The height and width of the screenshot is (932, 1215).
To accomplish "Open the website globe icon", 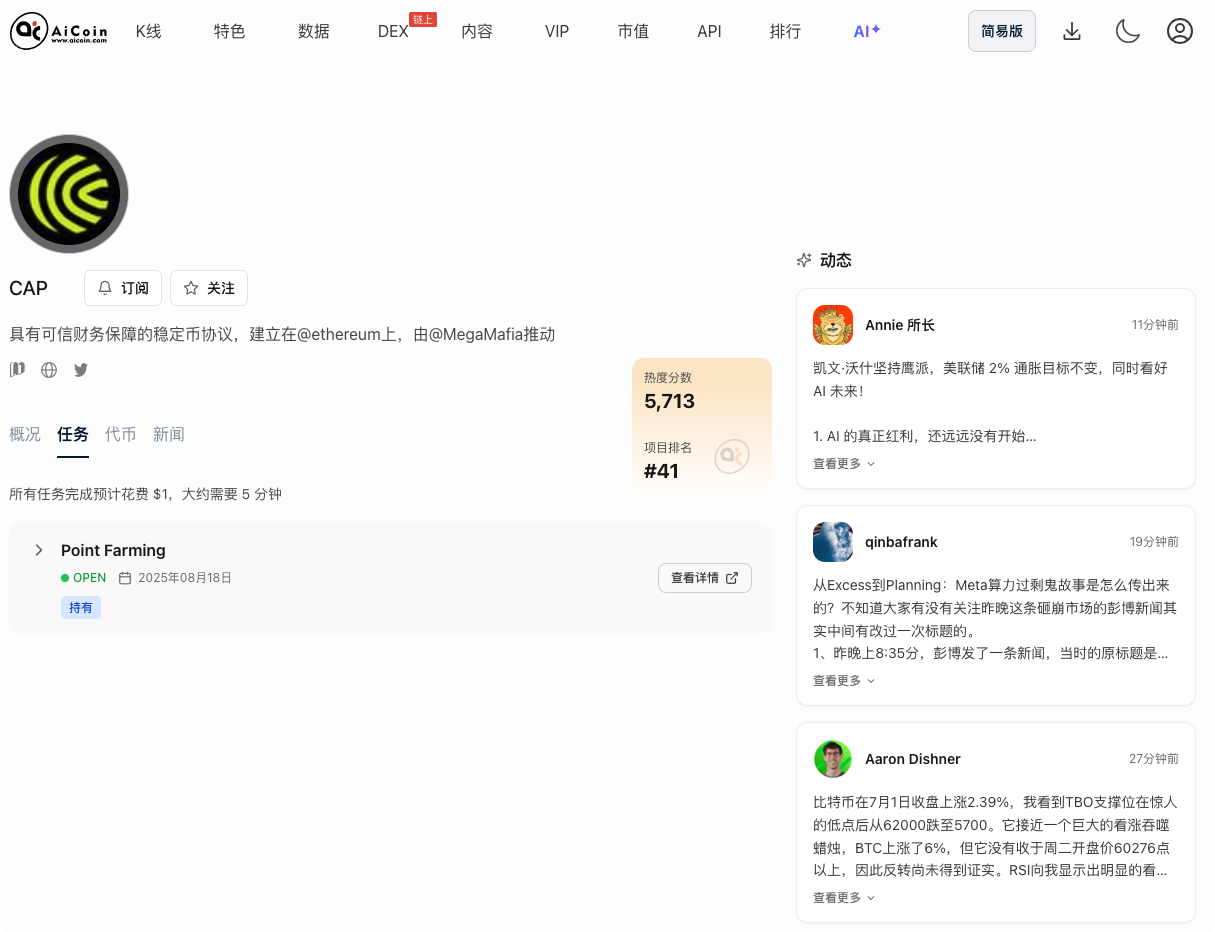I will (49, 370).
